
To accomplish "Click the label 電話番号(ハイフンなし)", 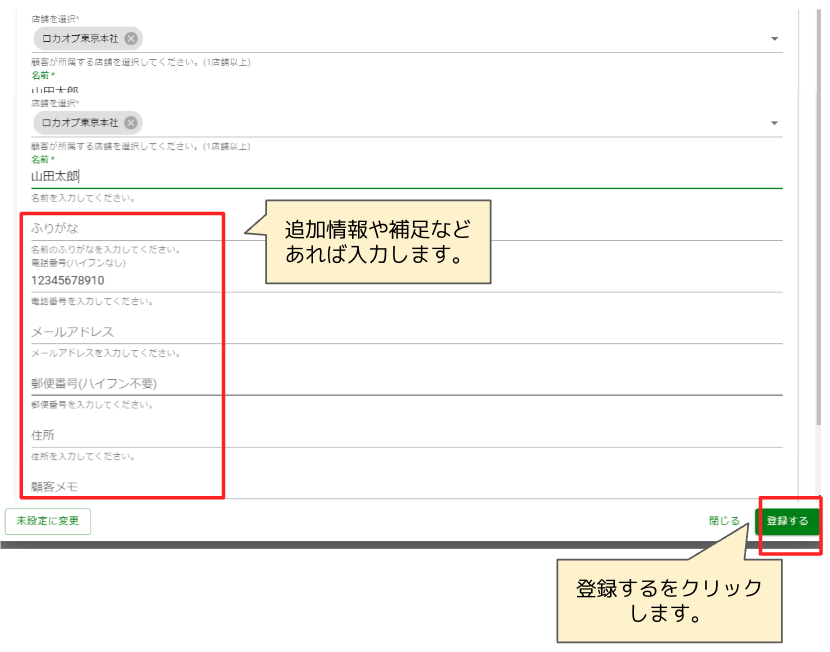I will click(x=78, y=262).
